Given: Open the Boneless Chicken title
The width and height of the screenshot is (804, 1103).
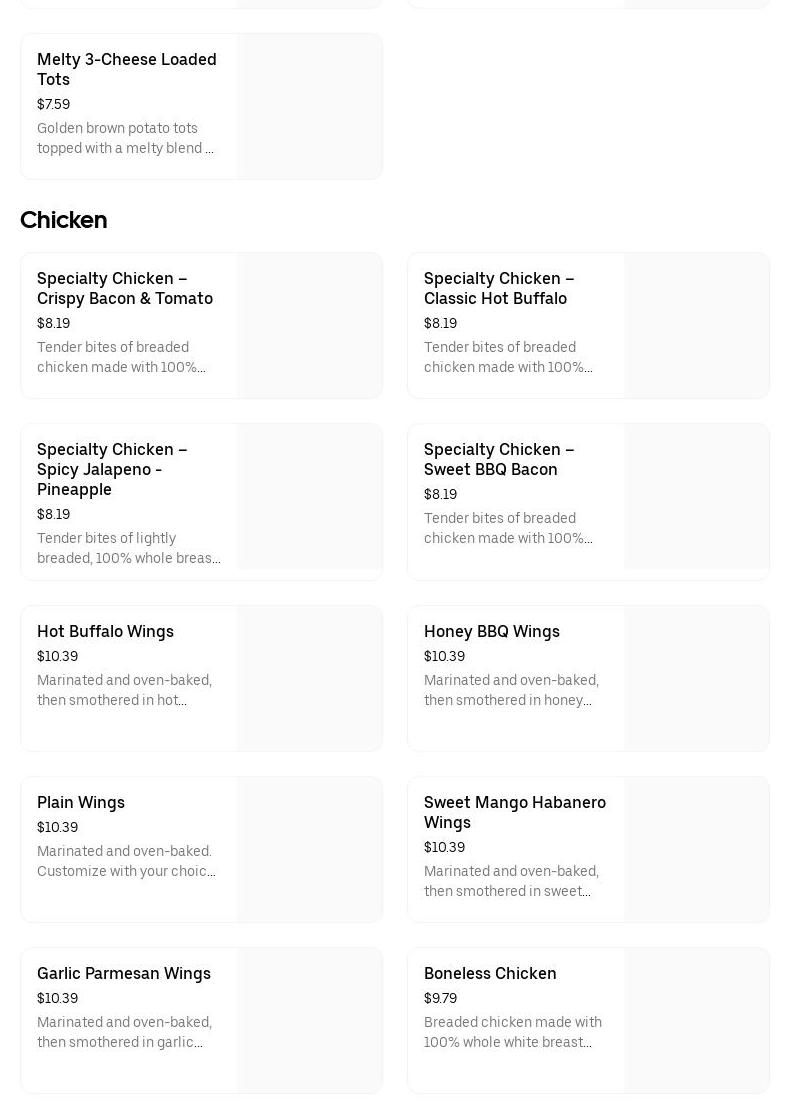Looking at the screenshot, I should pyautogui.click(x=490, y=973).
